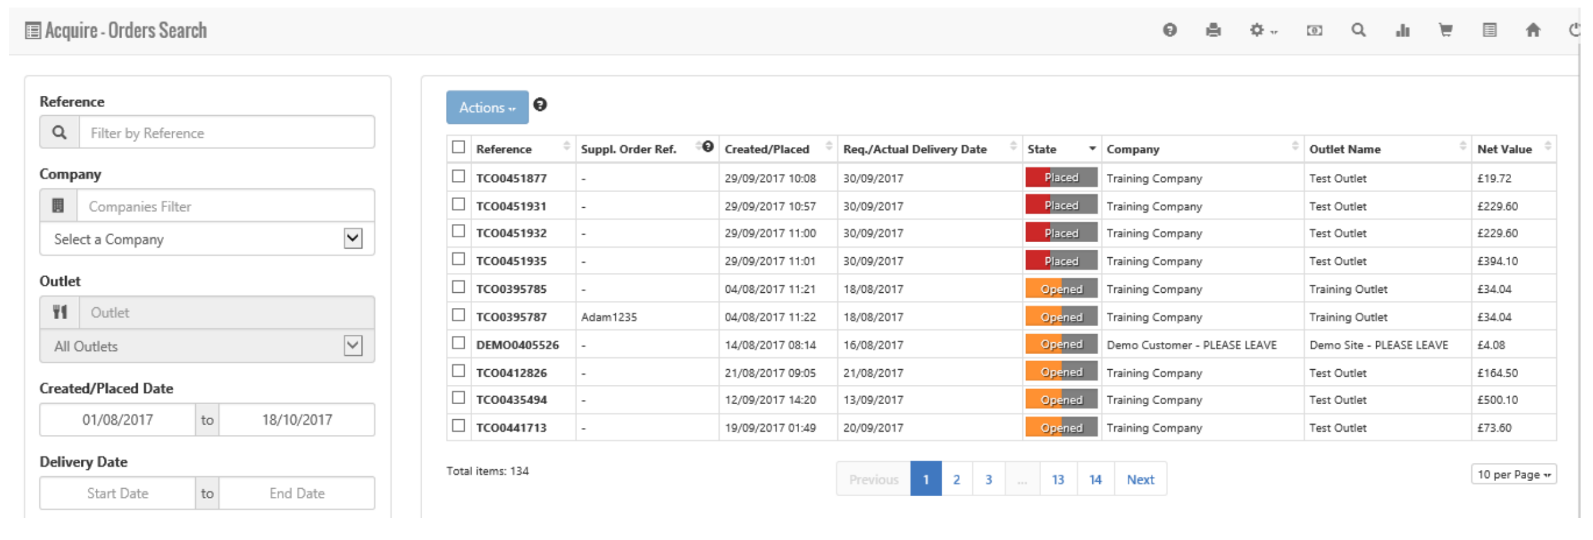This screenshot has width=1593, height=540.
Task: Click the money banknote icon
Action: (x=1314, y=30)
